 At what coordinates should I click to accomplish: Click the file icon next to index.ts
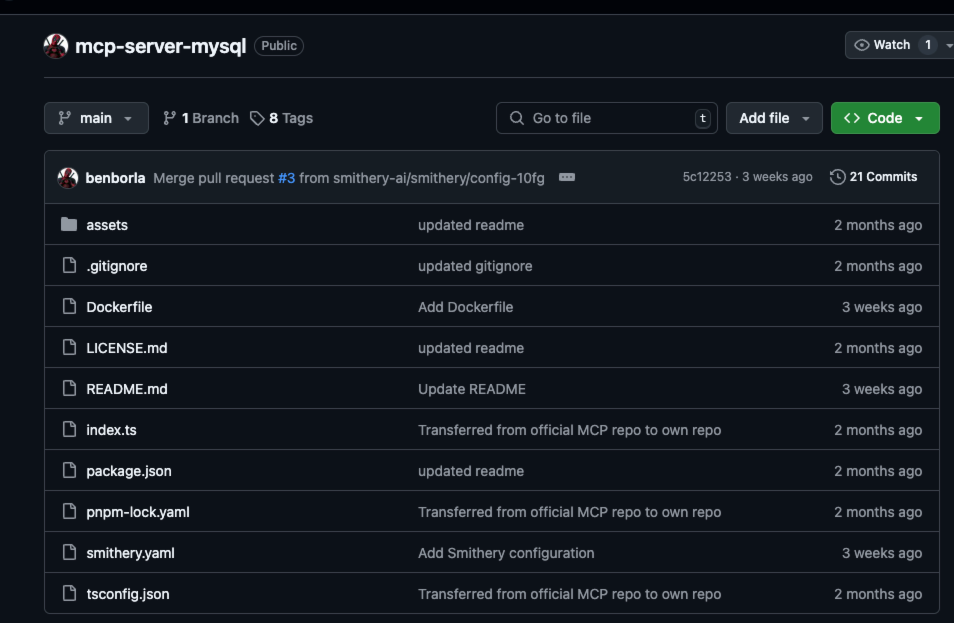click(x=69, y=430)
